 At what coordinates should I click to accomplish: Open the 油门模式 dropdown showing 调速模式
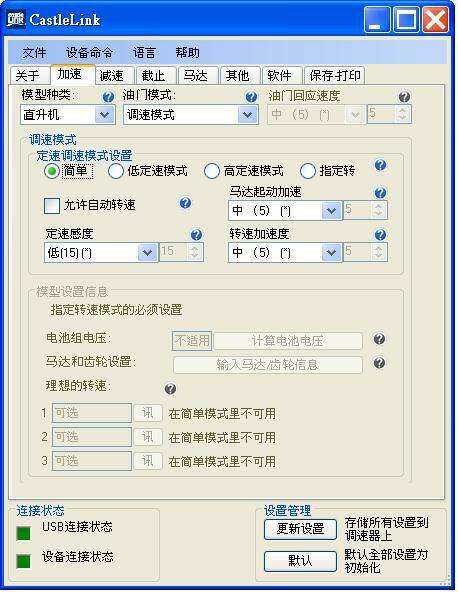[x=191, y=114]
